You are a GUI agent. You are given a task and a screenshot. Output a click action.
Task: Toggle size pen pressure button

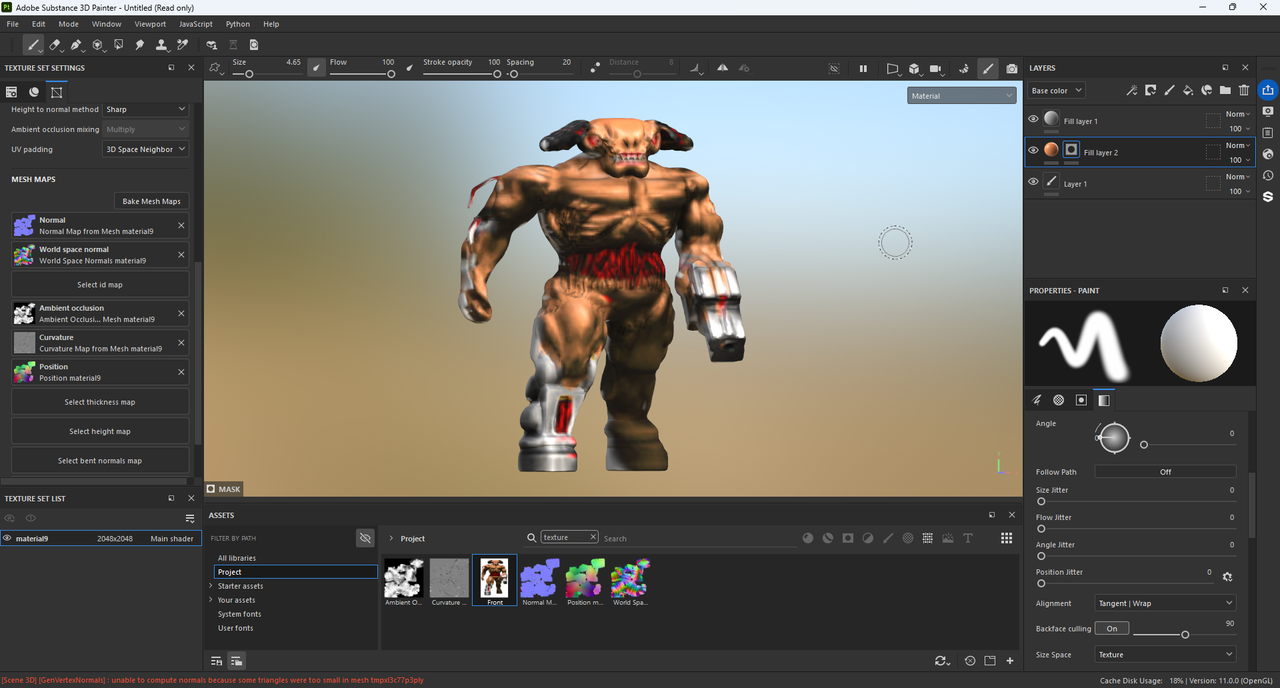click(x=316, y=68)
